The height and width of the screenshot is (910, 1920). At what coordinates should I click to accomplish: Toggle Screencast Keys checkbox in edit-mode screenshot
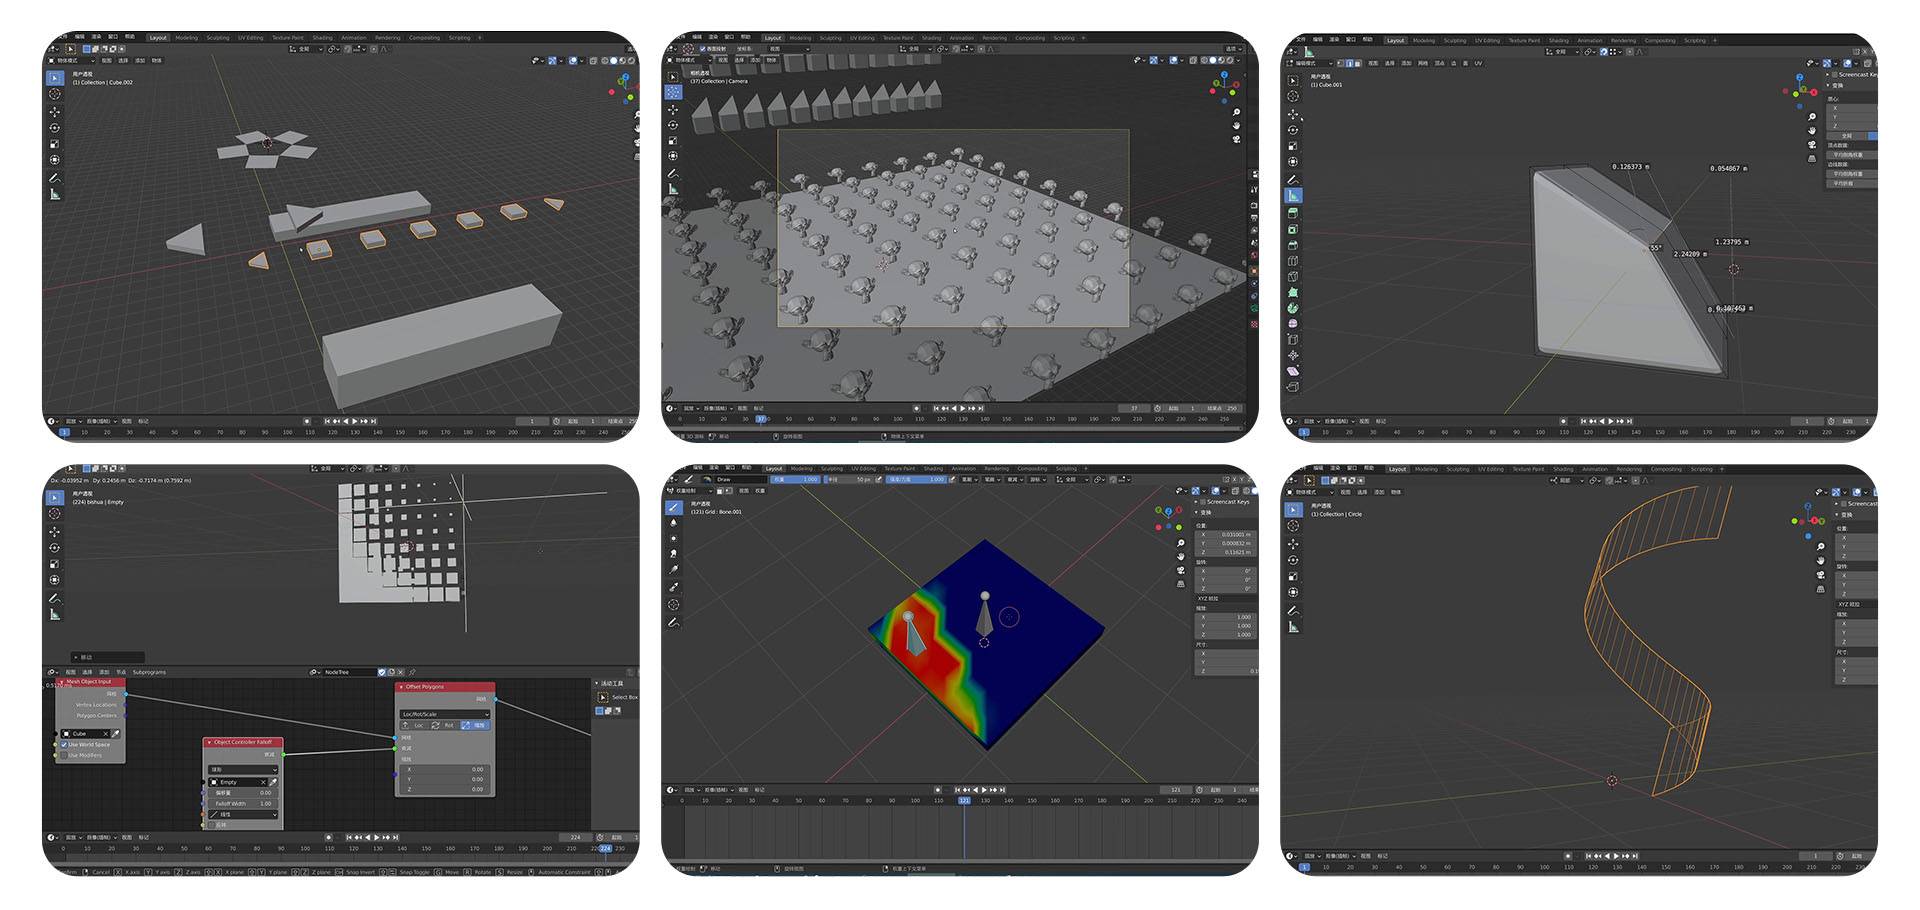pyautogui.click(x=1834, y=74)
